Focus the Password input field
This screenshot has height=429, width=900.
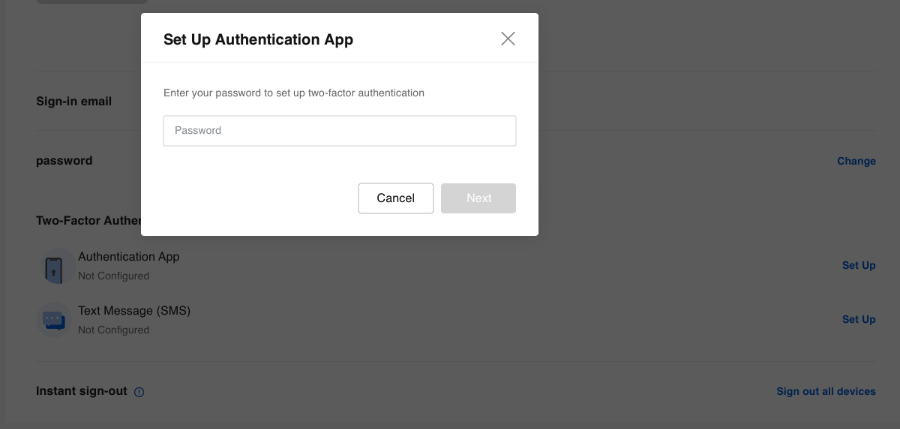pos(339,131)
